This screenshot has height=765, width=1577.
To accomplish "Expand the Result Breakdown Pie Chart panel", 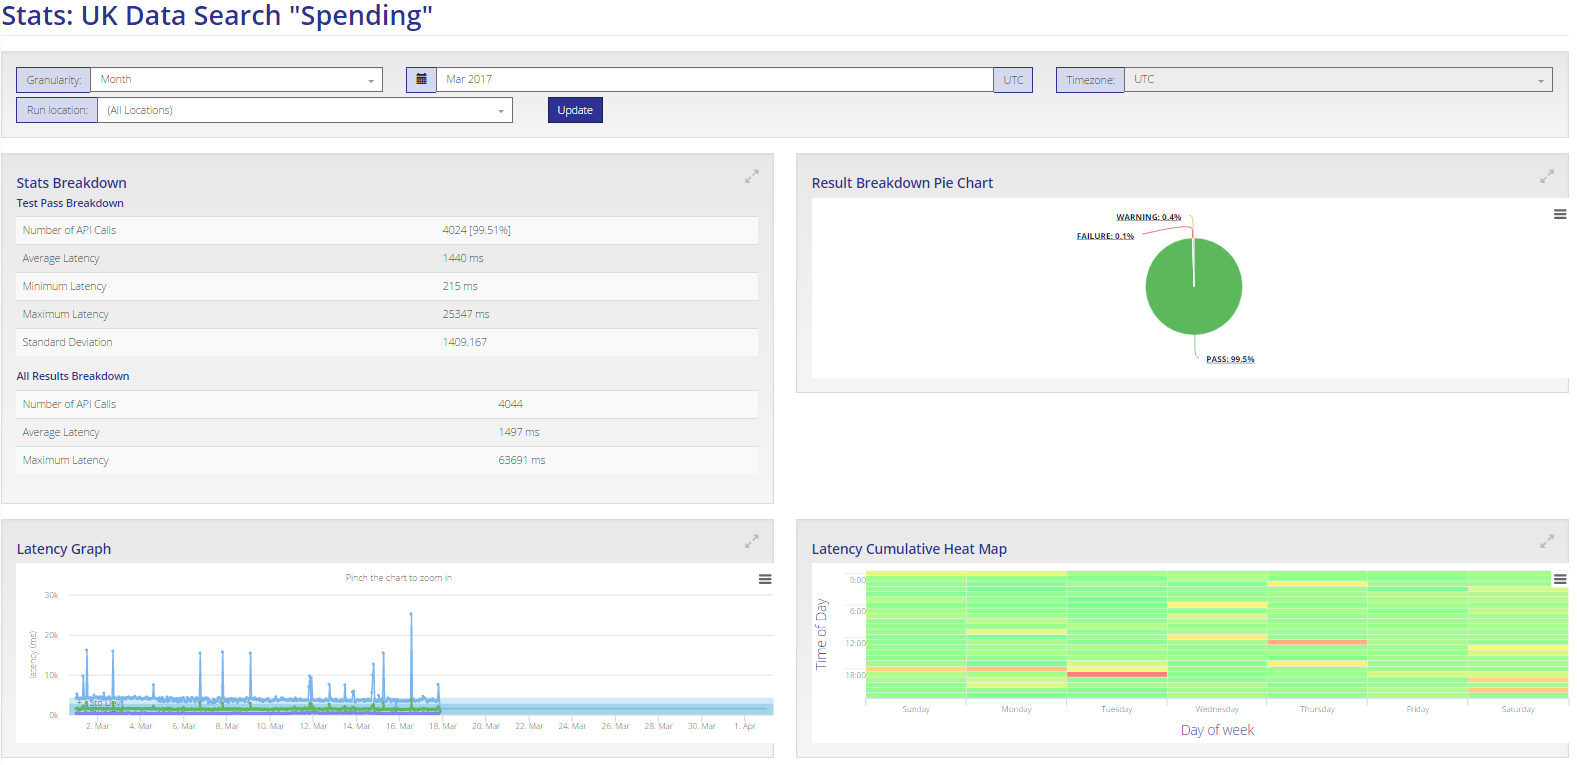I will tap(1546, 176).
